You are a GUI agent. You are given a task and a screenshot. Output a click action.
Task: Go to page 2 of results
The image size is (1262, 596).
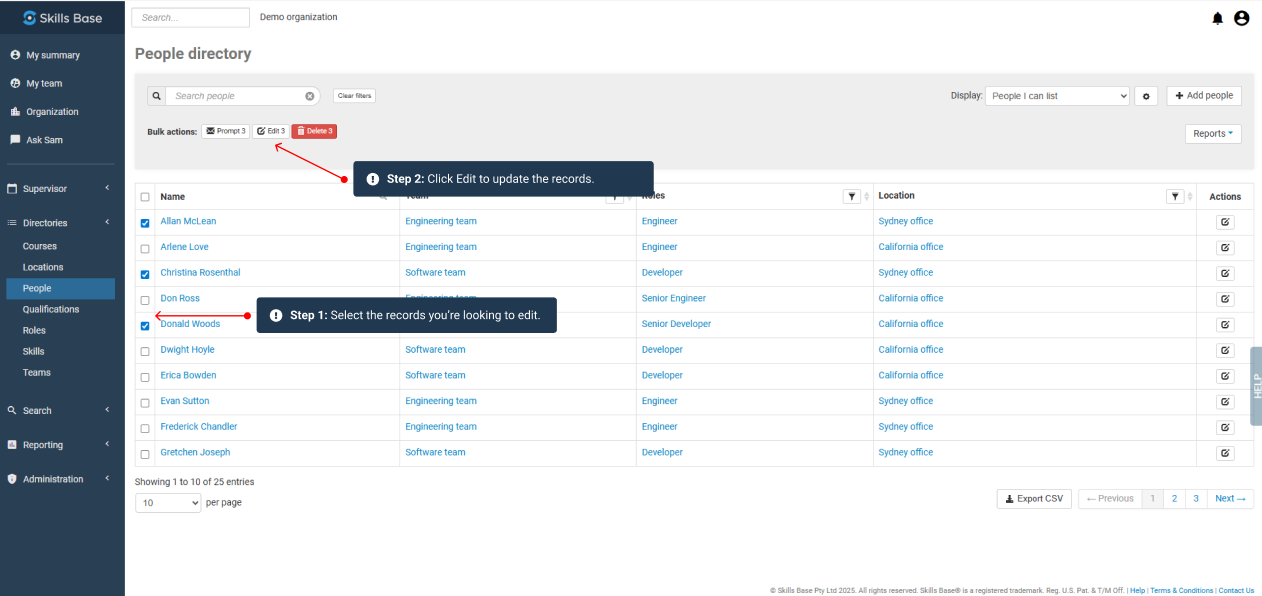(x=1174, y=498)
